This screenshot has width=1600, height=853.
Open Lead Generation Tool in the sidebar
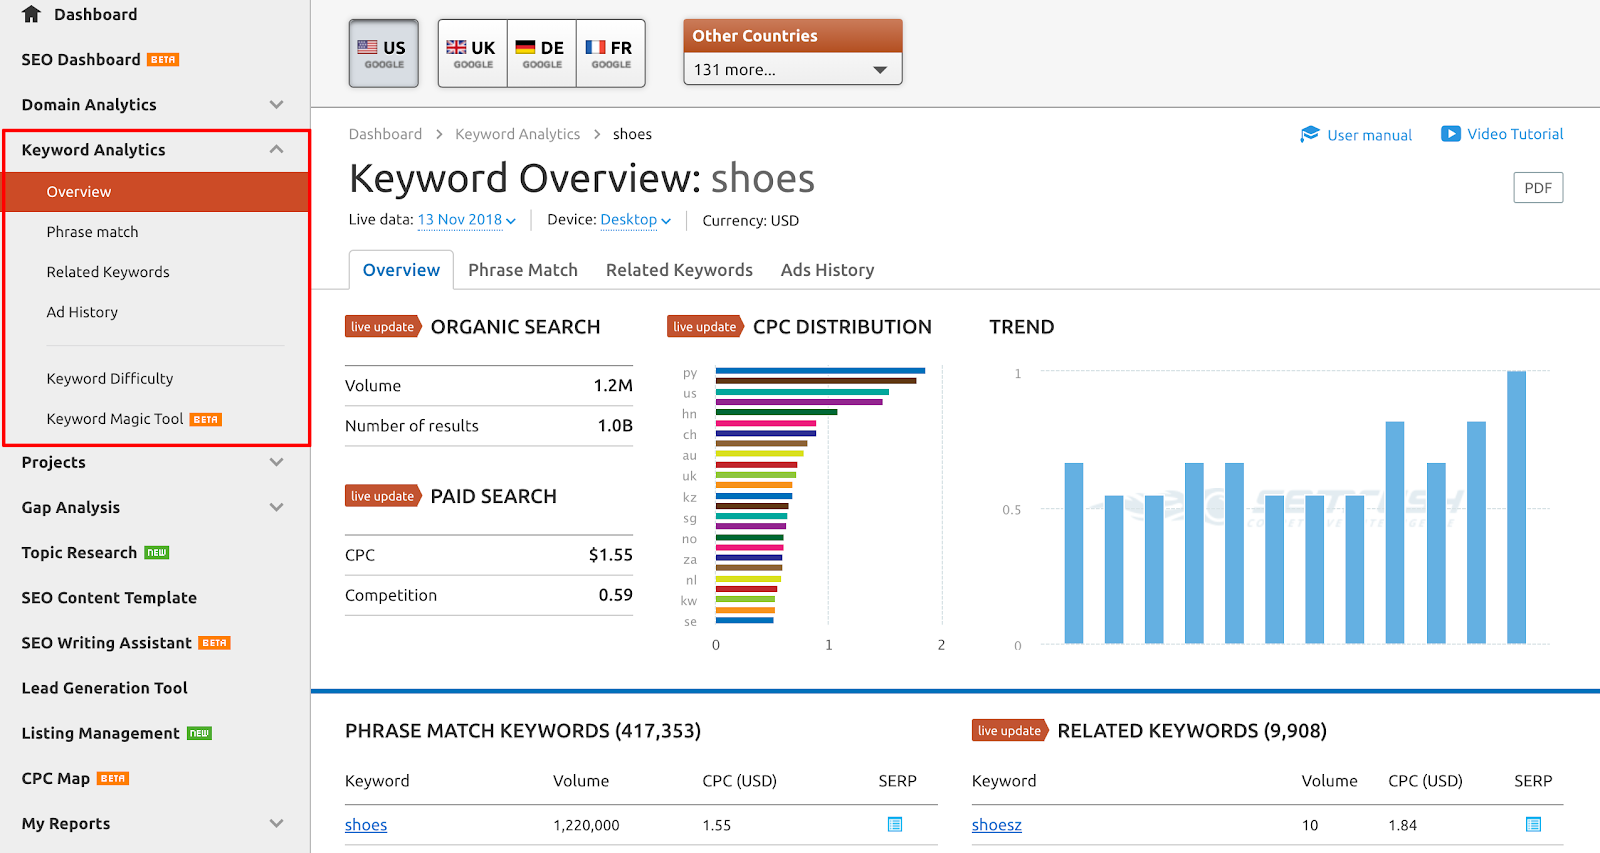104,688
